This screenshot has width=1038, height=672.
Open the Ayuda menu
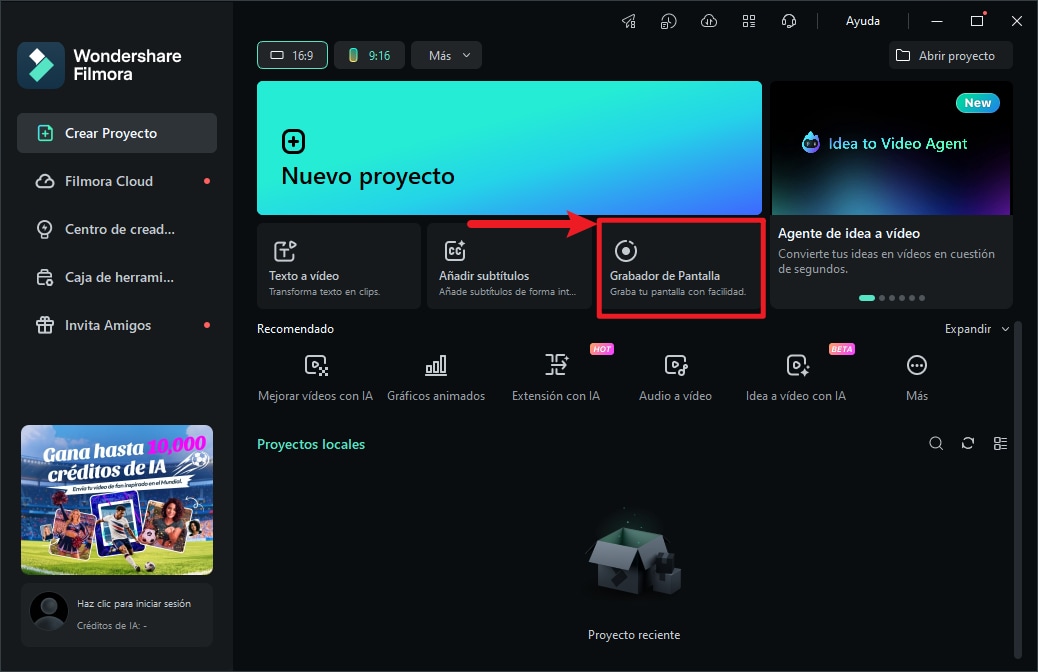pyautogui.click(x=863, y=21)
